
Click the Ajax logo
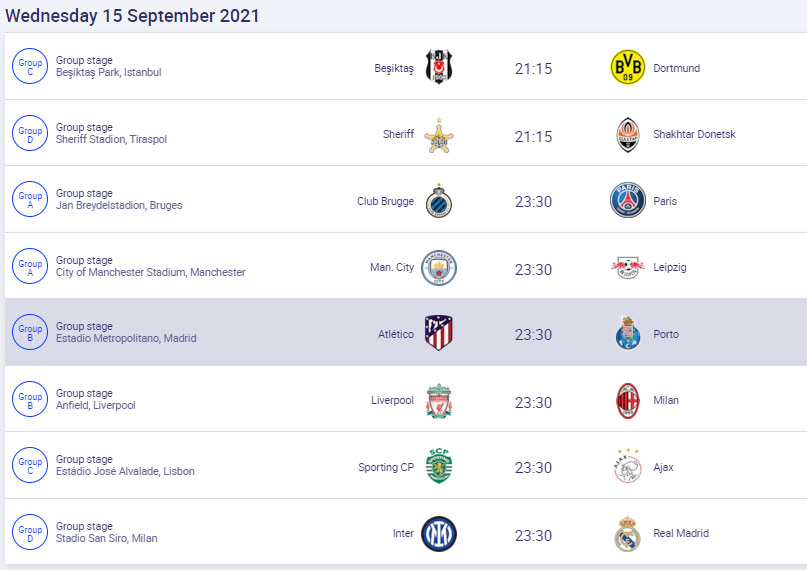[x=627, y=466]
